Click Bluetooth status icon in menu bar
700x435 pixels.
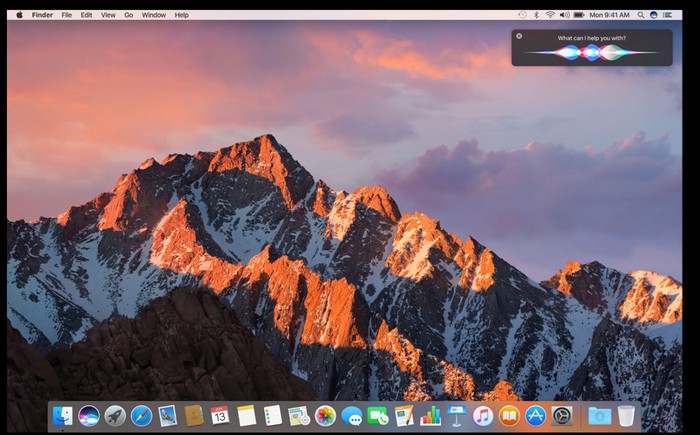click(536, 15)
